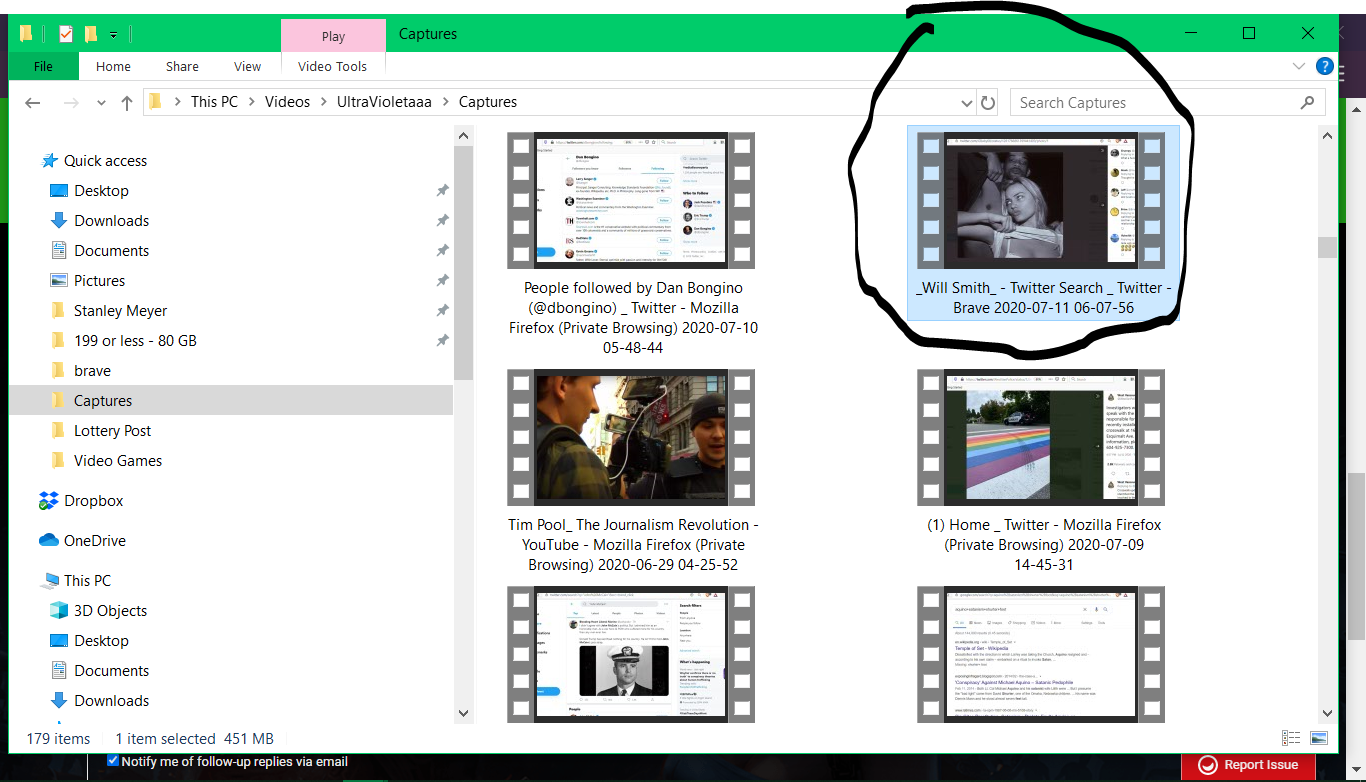Viewport: 1366px width, 782px height.
Task: Open the Video Games folder
Action: [x=117, y=461]
